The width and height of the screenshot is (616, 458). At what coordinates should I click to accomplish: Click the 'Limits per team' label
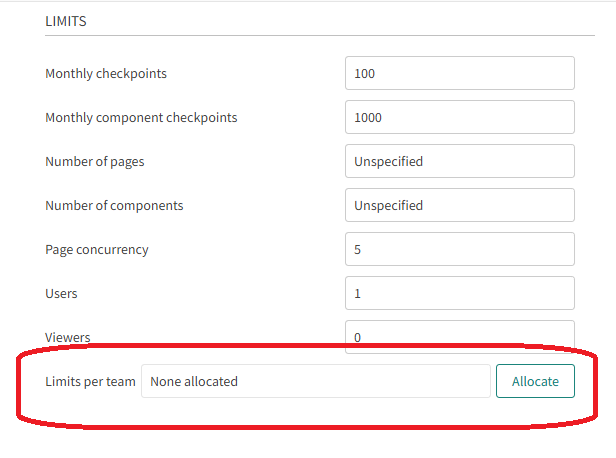(x=90, y=381)
